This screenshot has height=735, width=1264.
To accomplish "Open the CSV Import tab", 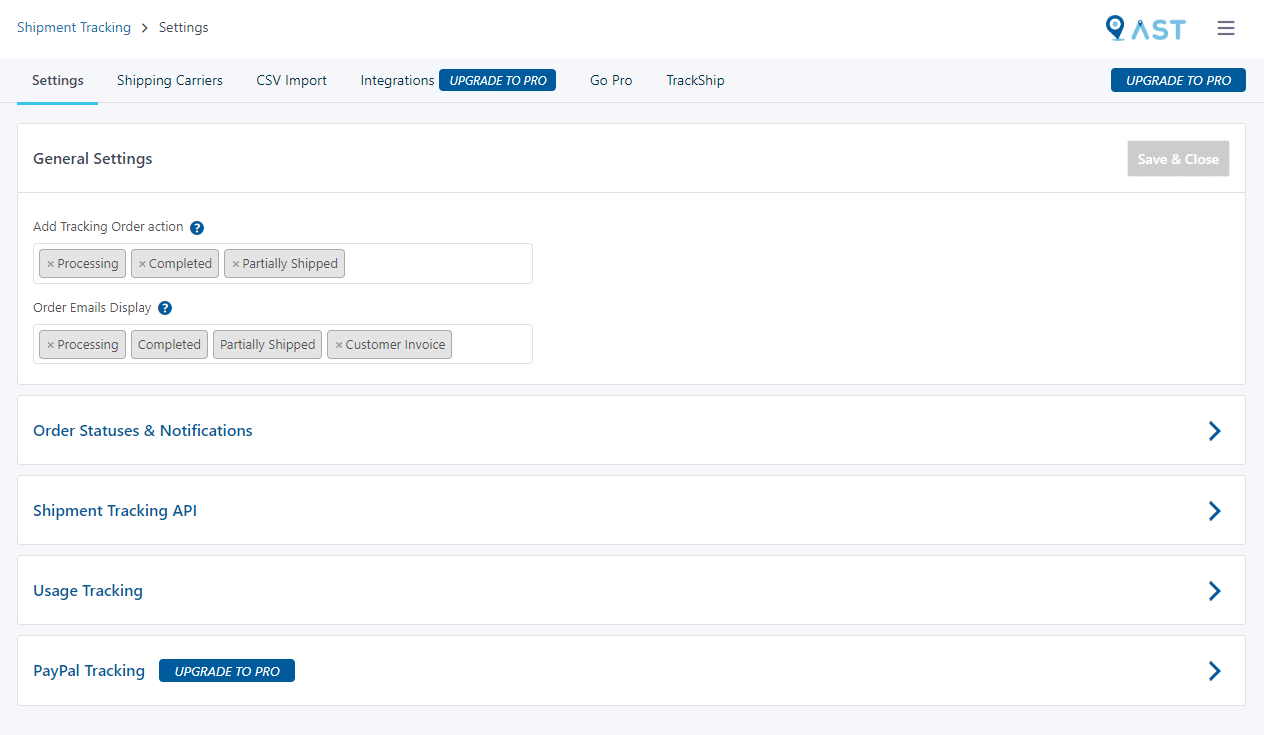I will pyautogui.click(x=291, y=80).
